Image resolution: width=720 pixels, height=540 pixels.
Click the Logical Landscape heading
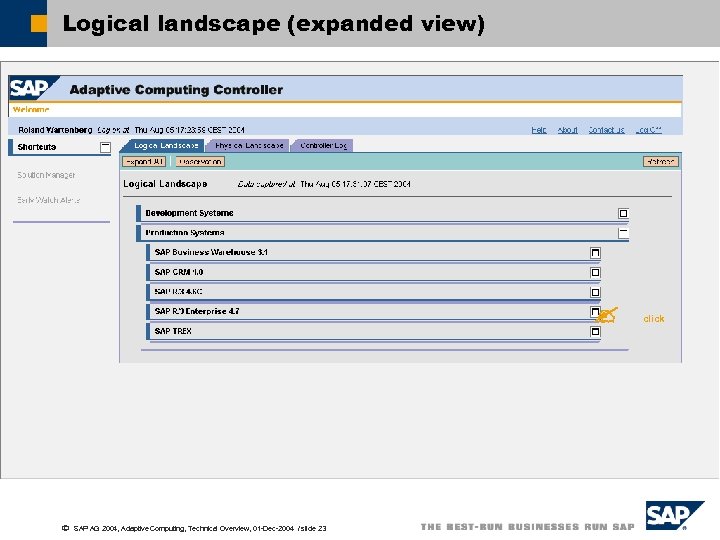tap(165, 184)
